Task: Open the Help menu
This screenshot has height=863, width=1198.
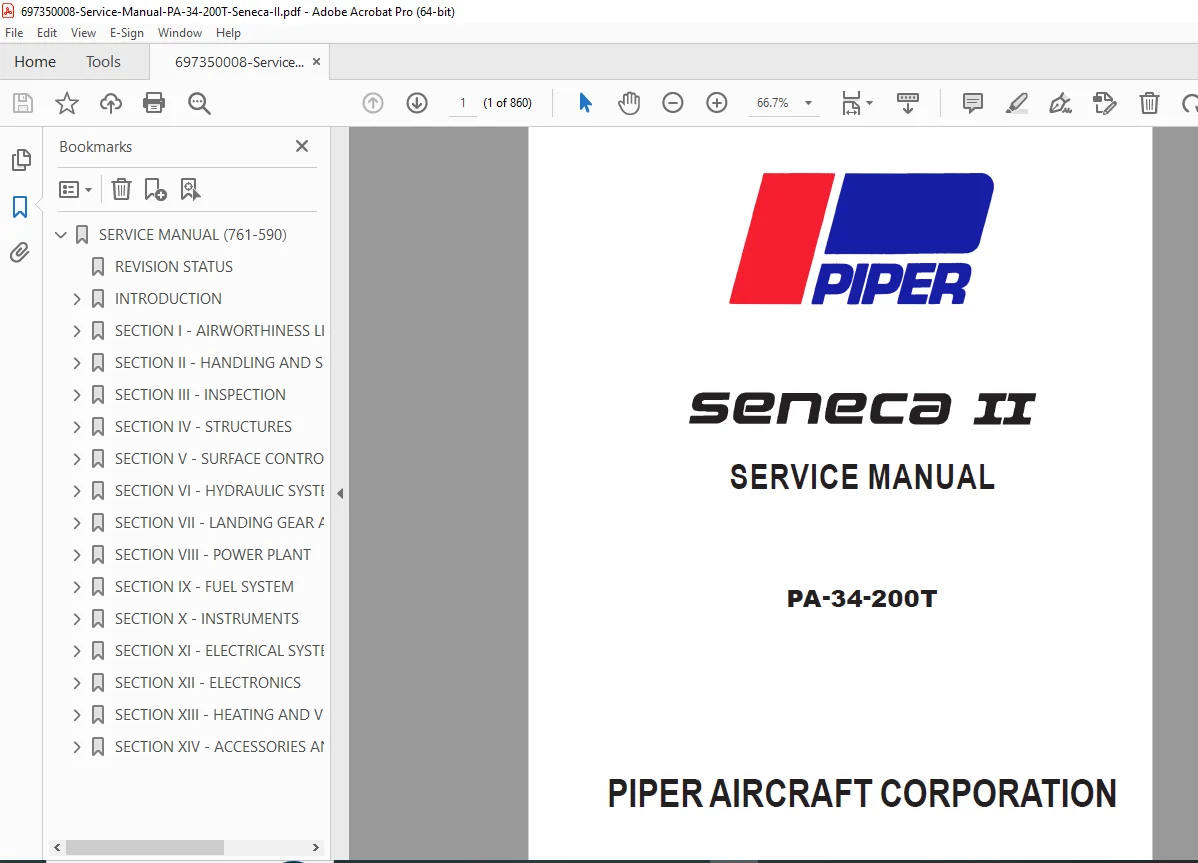Action: coord(228,33)
